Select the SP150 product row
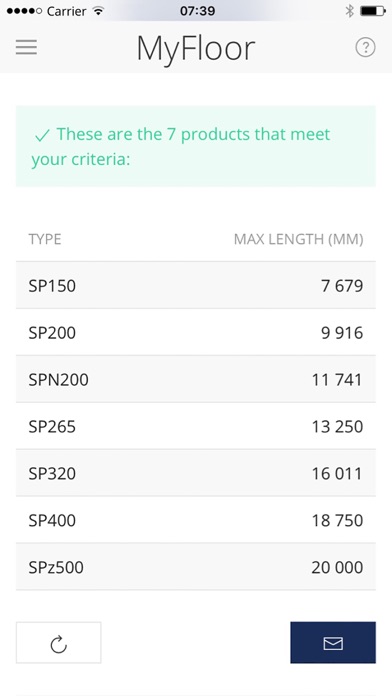This screenshot has width=392, height=696. coord(196,285)
